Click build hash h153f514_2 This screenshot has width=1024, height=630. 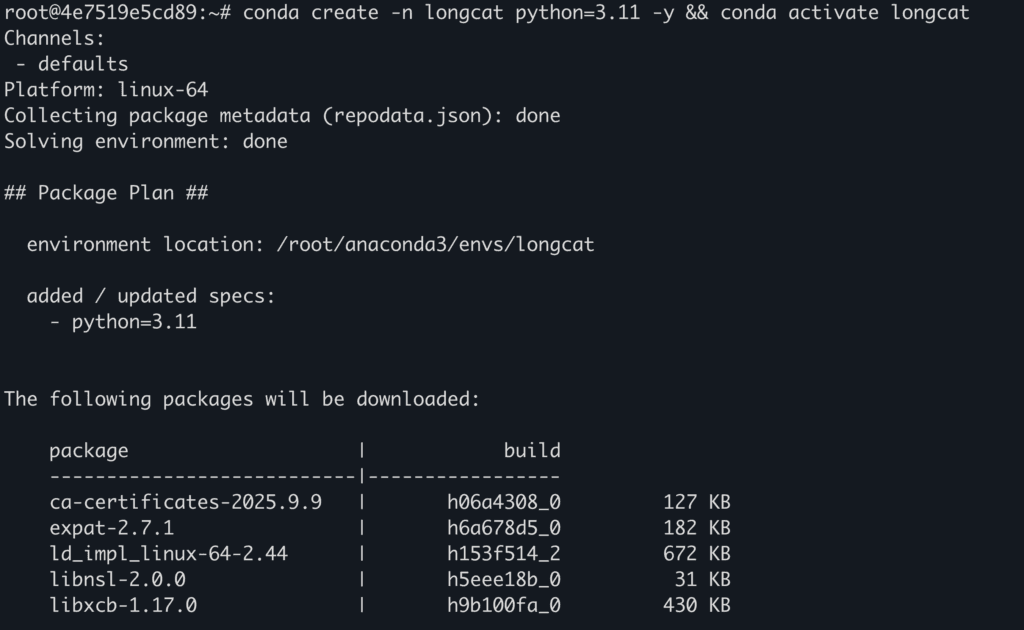[504, 553]
